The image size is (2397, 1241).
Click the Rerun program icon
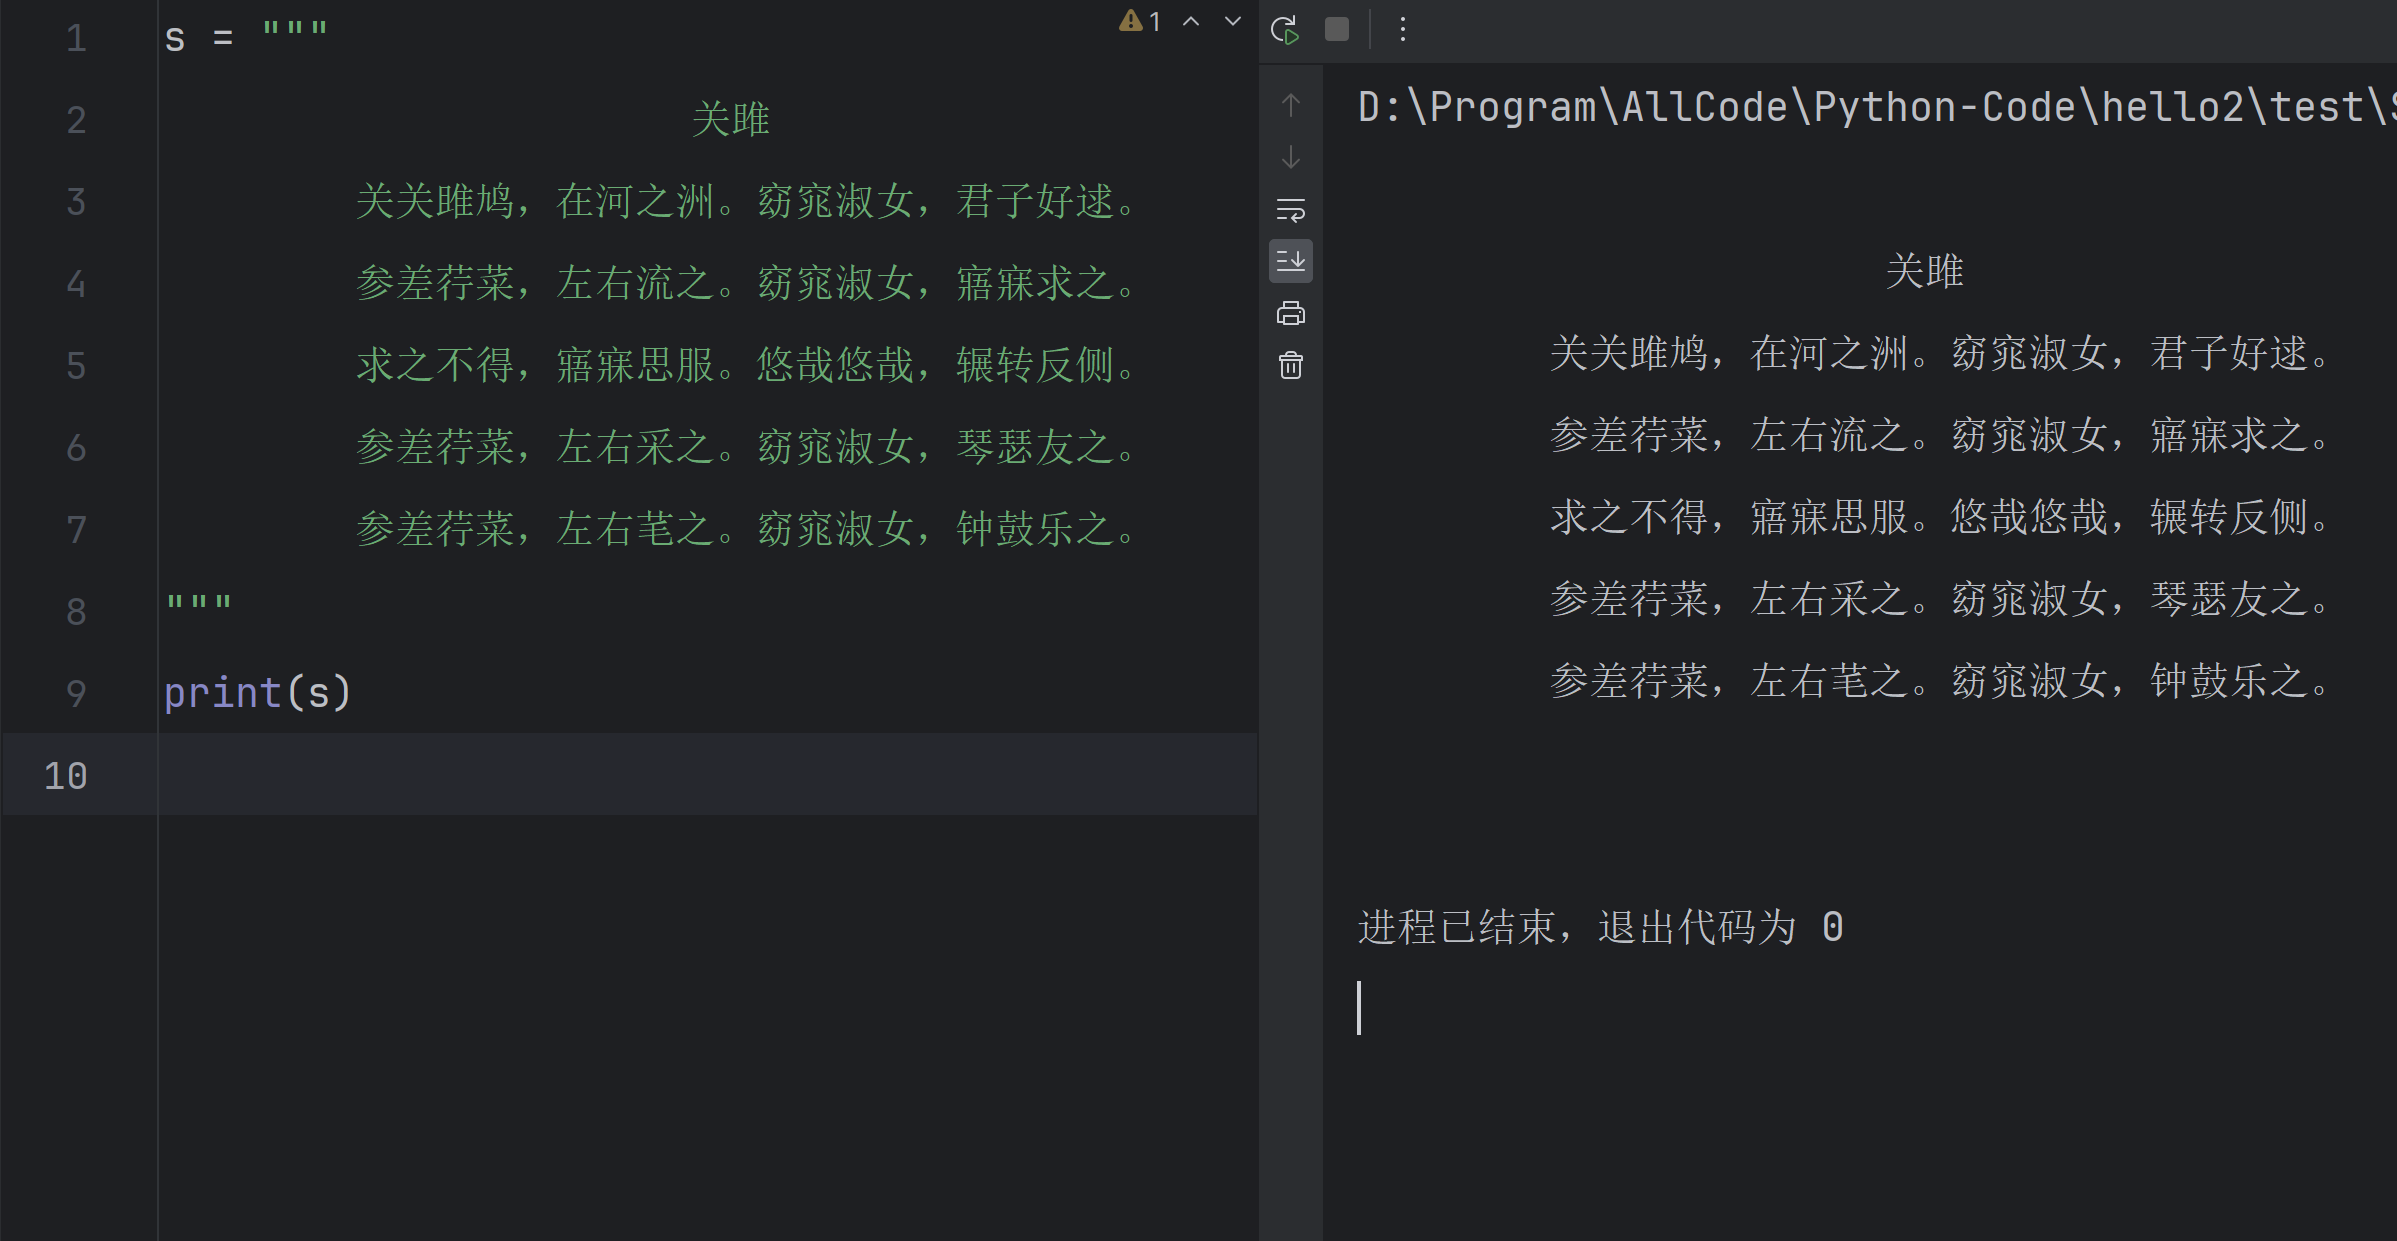tap(1284, 30)
